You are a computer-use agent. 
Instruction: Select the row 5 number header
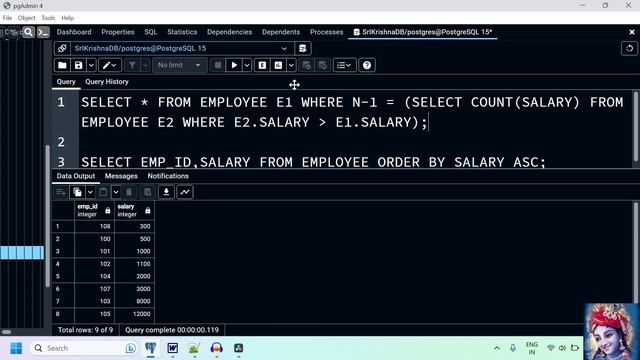[x=63, y=276]
